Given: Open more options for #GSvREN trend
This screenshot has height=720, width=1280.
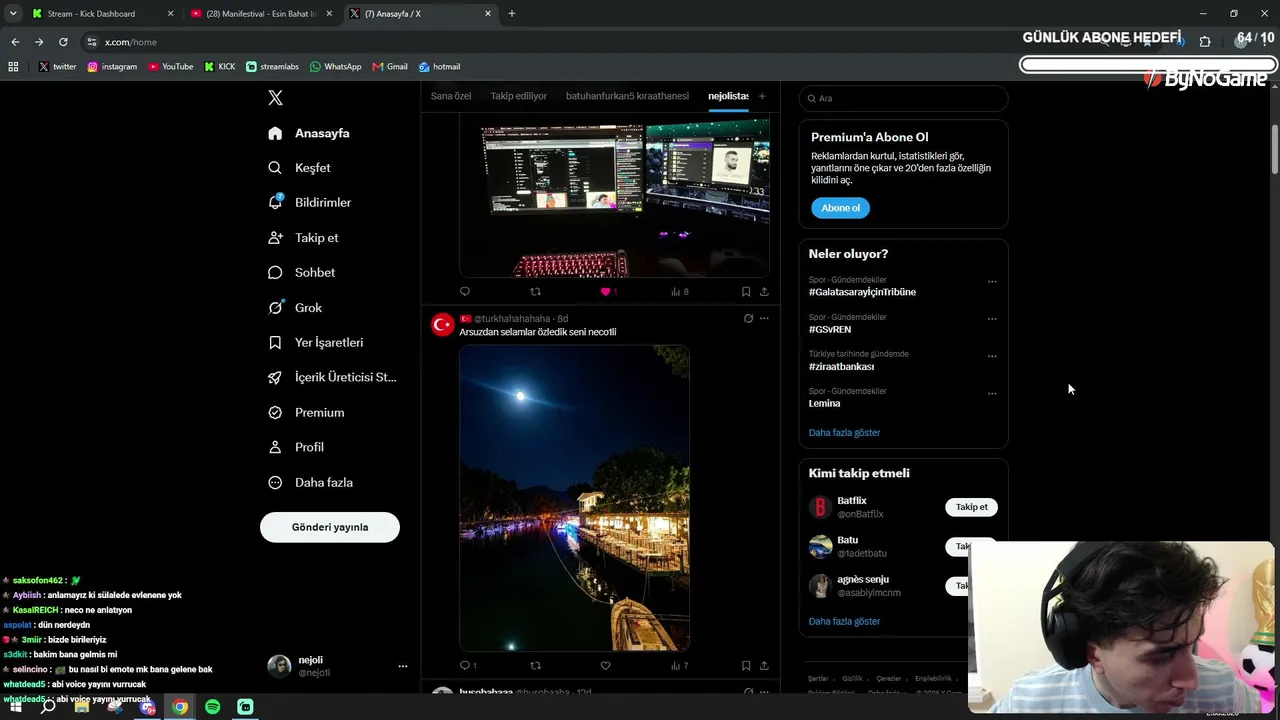Looking at the screenshot, I should [x=992, y=319].
